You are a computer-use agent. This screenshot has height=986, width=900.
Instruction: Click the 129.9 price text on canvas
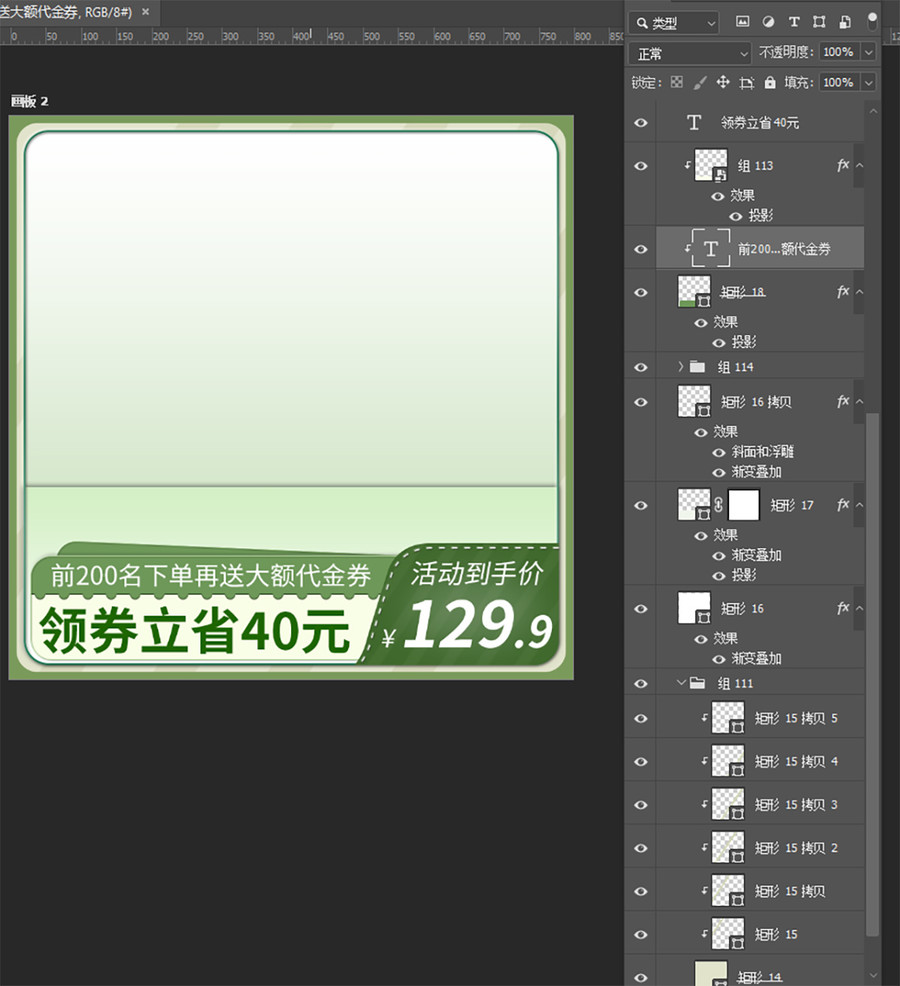click(x=478, y=625)
